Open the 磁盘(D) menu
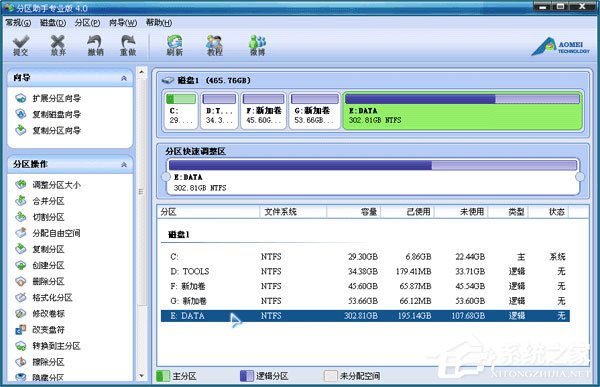The image size is (600, 387). click(x=53, y=23)
